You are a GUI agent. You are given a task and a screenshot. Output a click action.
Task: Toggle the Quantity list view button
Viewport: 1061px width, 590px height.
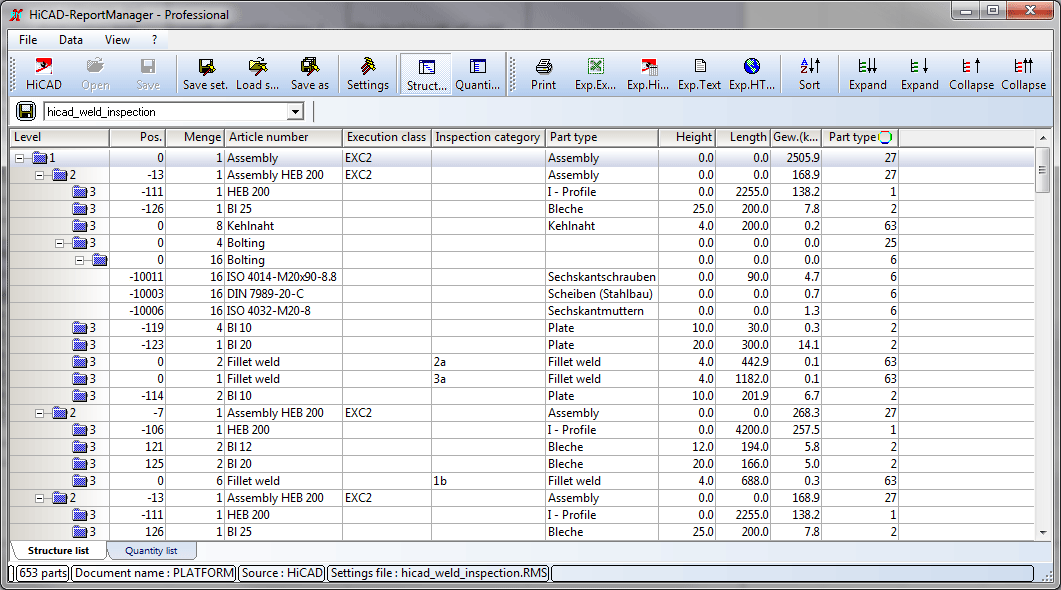[x=477, y=74]
